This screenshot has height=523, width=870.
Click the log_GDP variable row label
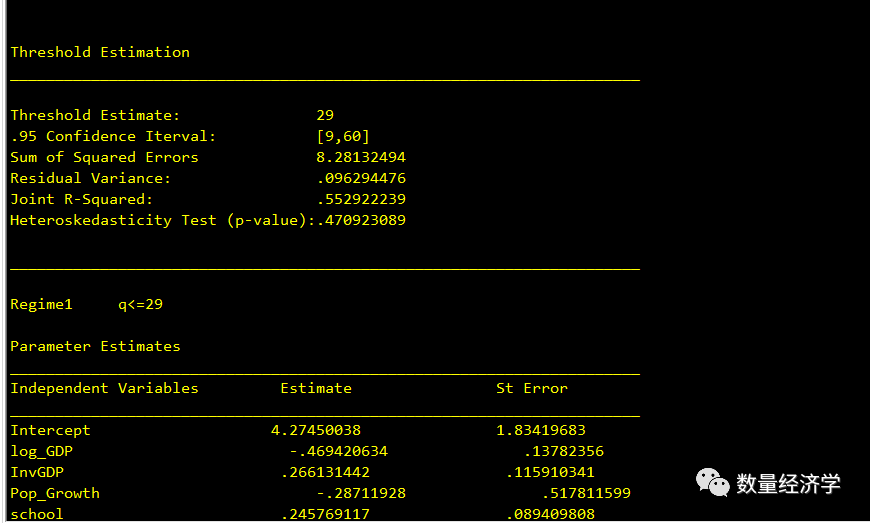pos(42,451)
